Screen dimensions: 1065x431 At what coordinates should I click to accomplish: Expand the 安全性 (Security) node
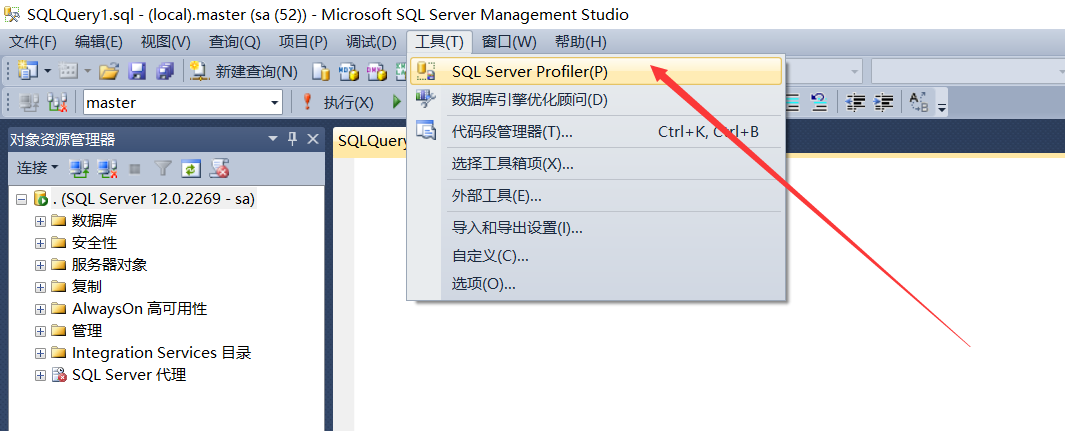[x=40, y=243]
